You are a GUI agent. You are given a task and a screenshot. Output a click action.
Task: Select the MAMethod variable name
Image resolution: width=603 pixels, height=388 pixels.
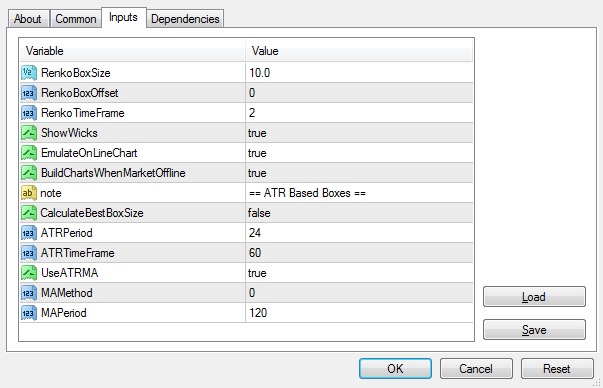(67, 293)
